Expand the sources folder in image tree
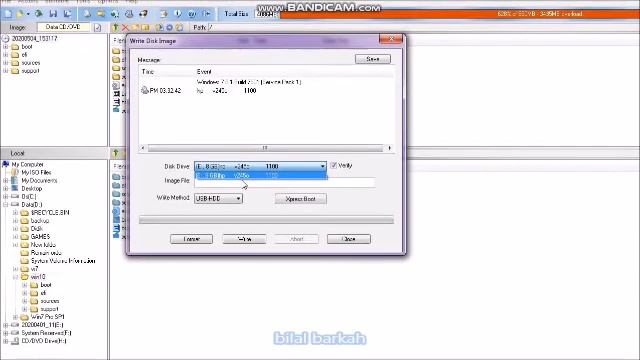 point(6,63)
